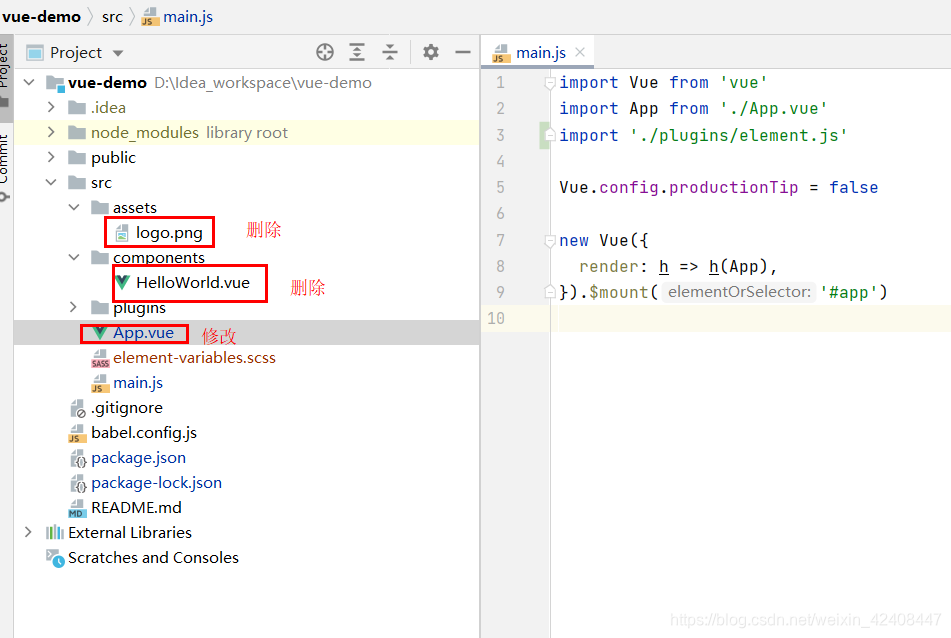Open the Project view dropdown
The height and width of the screenshot is (638, 951).
tap(118, 53)
